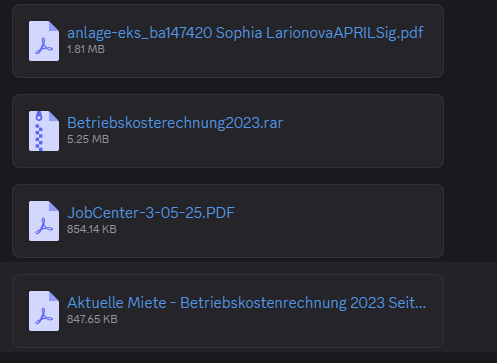497x363 pixels.
Task: Open the JobCenter-3-05-25.PDF file link
Action: tap(151, 213)
